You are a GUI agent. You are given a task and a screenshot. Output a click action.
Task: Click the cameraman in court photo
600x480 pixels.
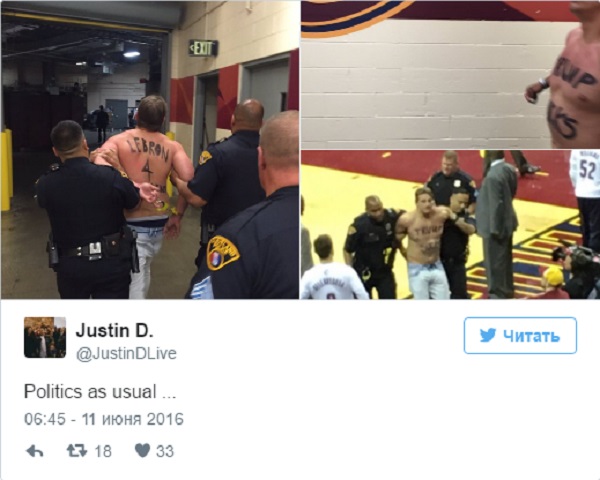pos(578,266)
